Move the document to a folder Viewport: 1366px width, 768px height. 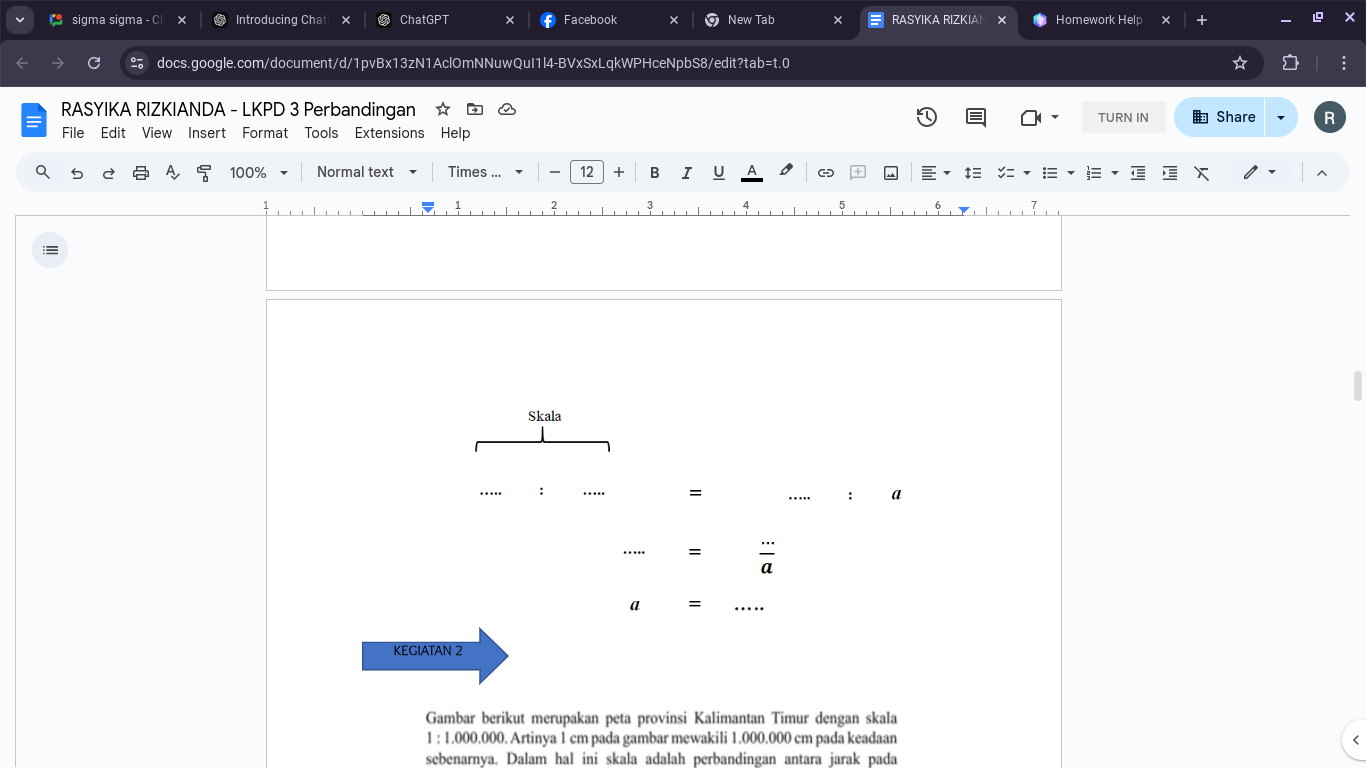475,109
